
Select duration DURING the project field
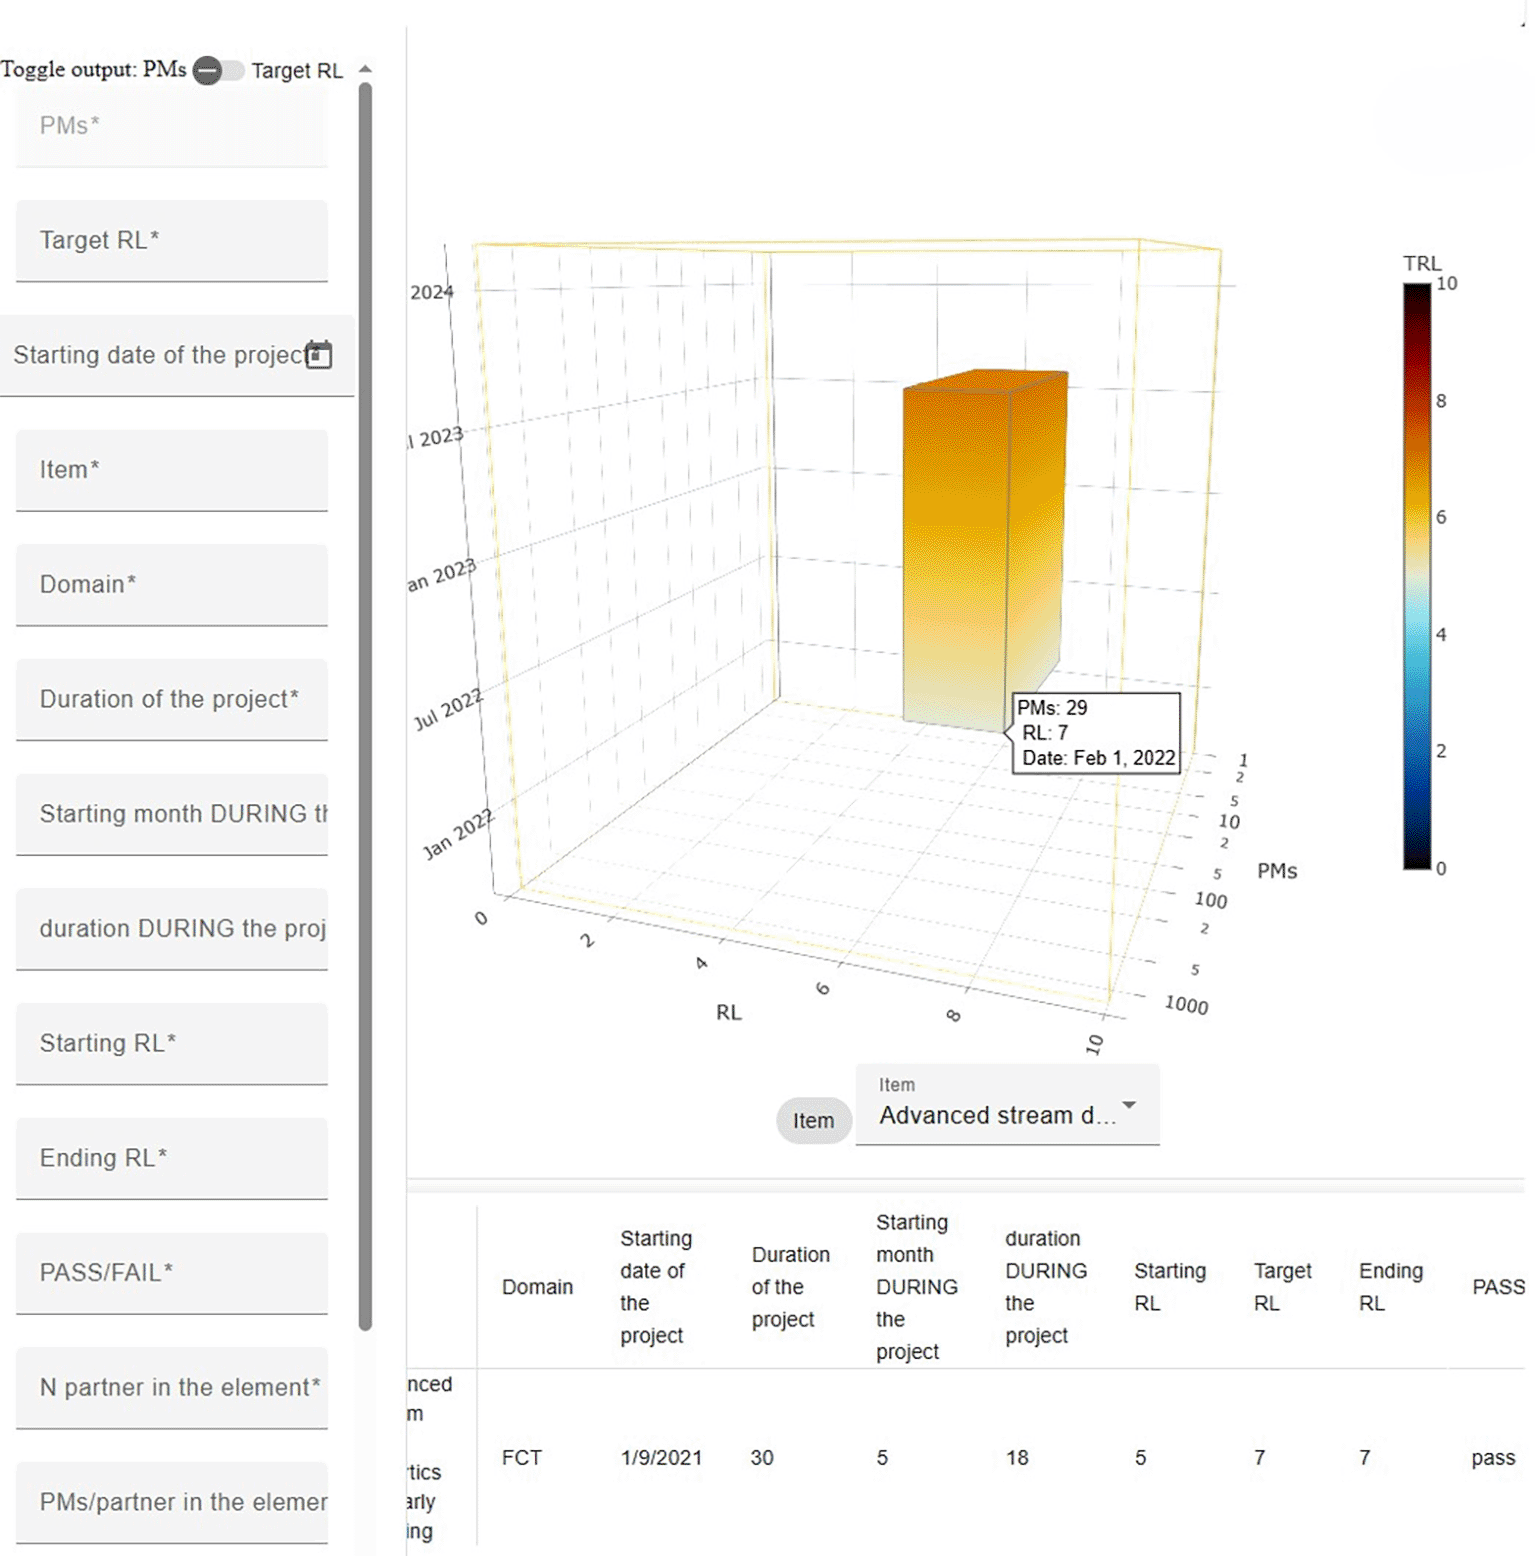pyautogui.click(x=171, y=929)
